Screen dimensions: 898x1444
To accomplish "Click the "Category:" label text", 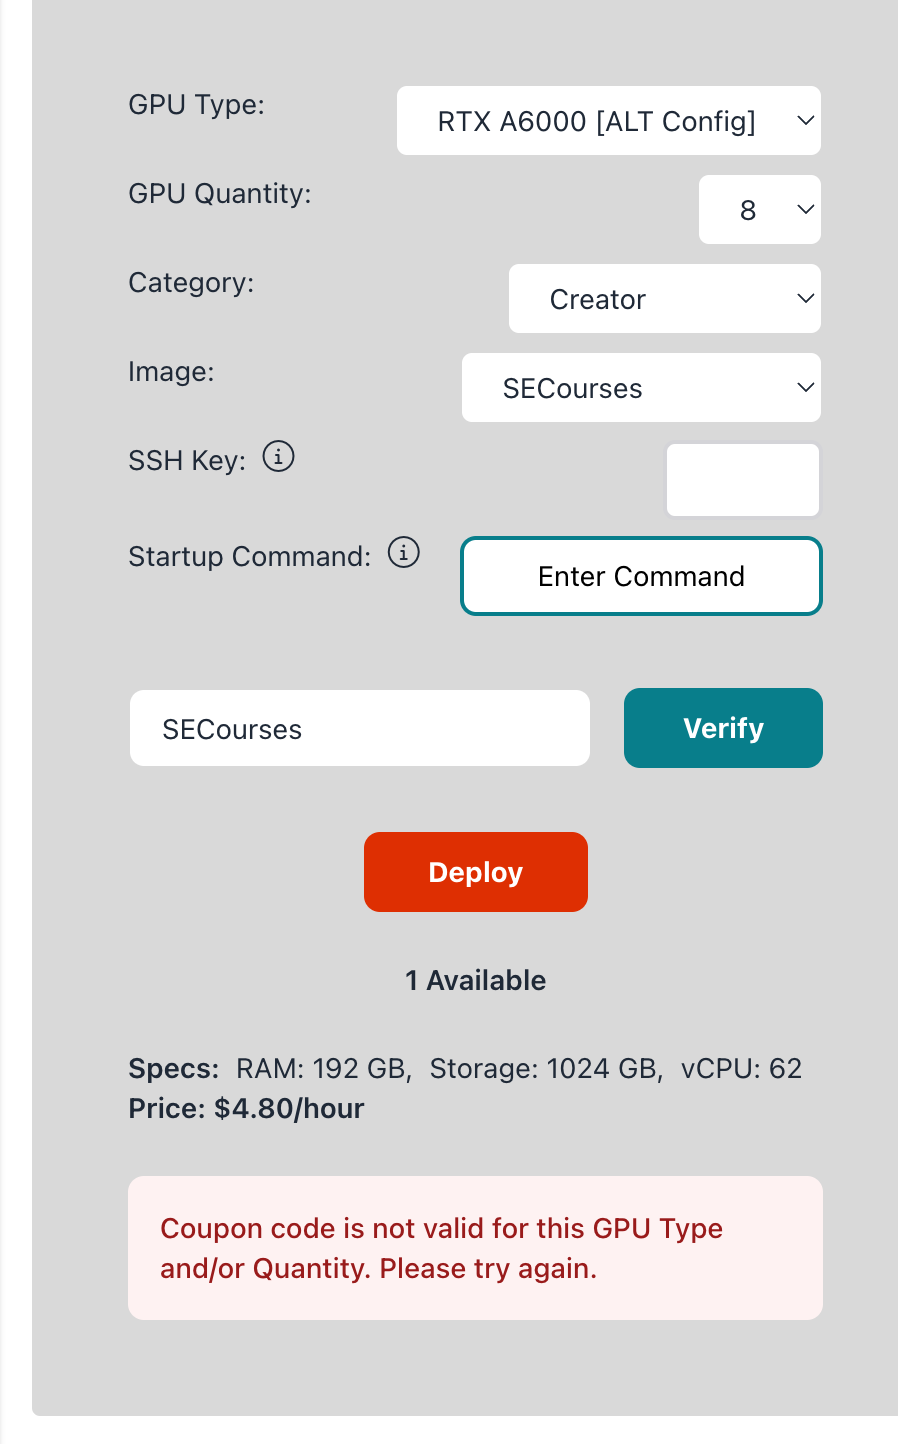I will click(191, 283).
